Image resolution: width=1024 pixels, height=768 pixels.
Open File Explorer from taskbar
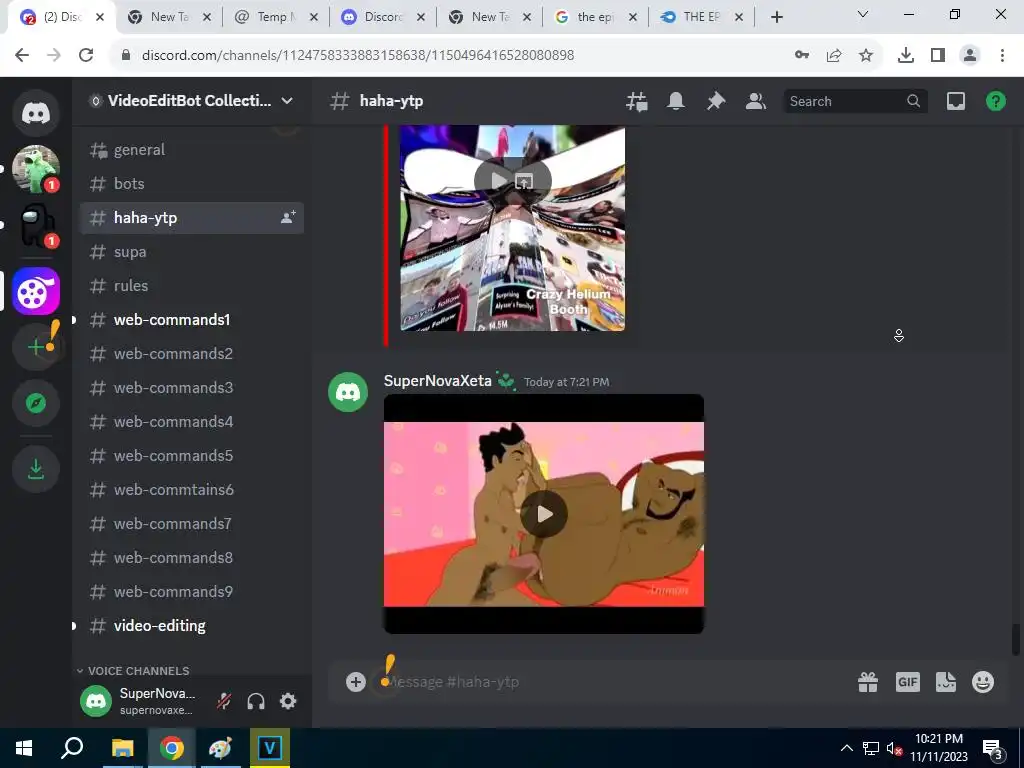122,748
